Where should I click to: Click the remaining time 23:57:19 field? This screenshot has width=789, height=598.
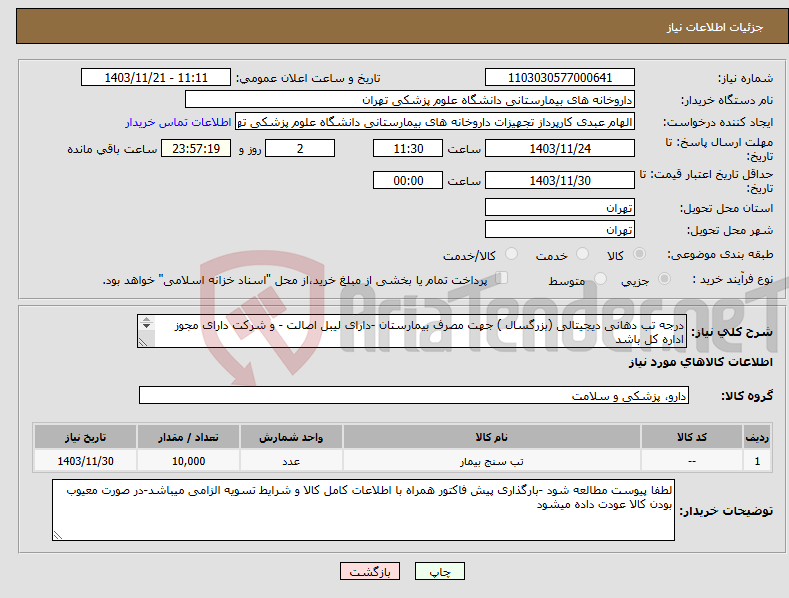[196, 148]
